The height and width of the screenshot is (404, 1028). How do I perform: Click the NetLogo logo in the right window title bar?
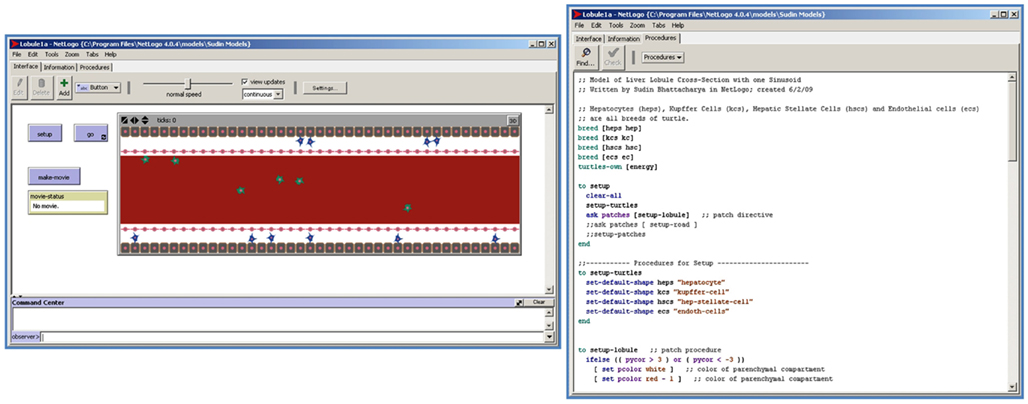(577, 14)
